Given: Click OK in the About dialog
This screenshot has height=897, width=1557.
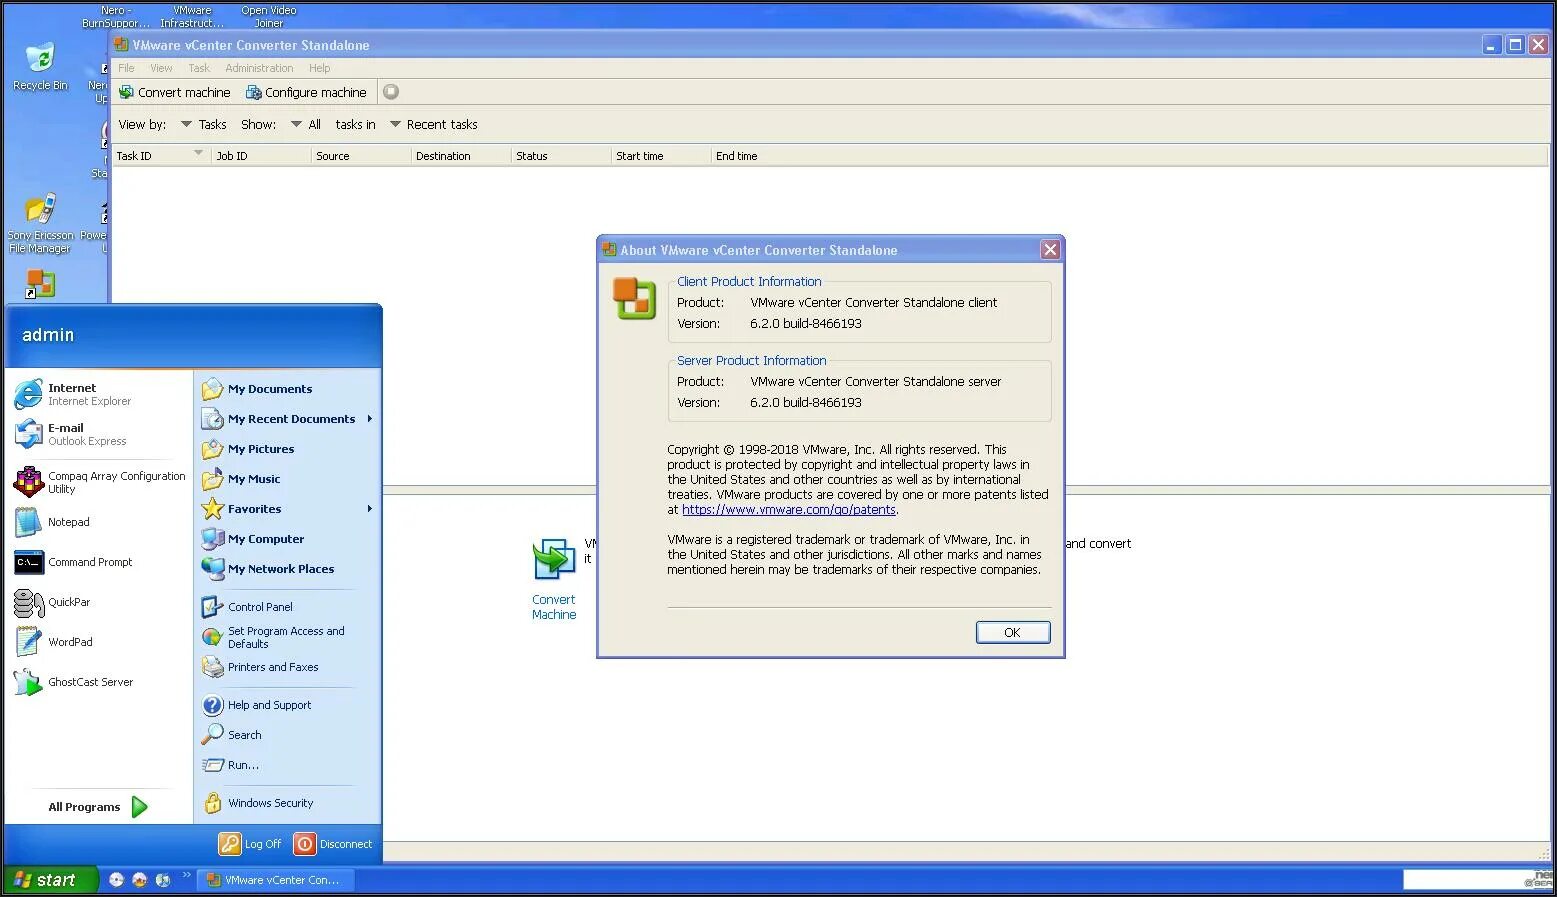Looking at the screenshot, I should pyautogui.click(x=1012, y=632).
